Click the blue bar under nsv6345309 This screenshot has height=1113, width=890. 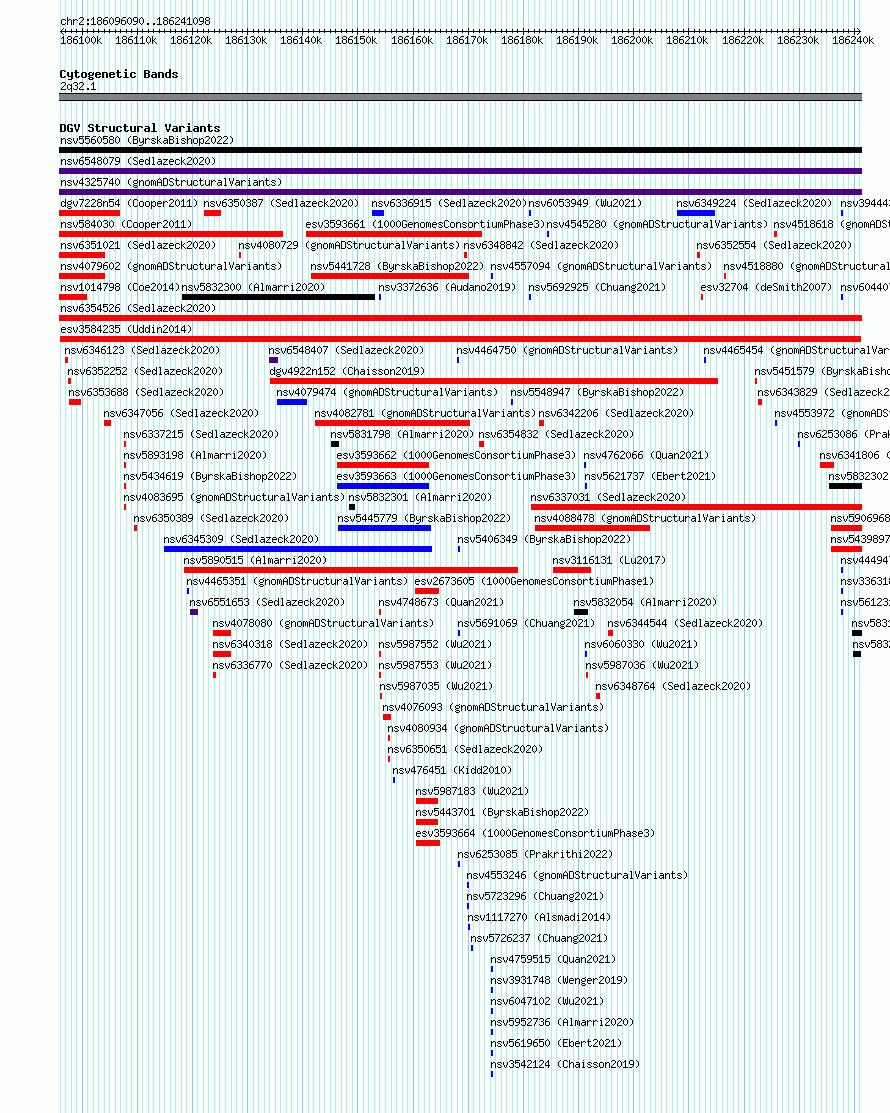297,549
